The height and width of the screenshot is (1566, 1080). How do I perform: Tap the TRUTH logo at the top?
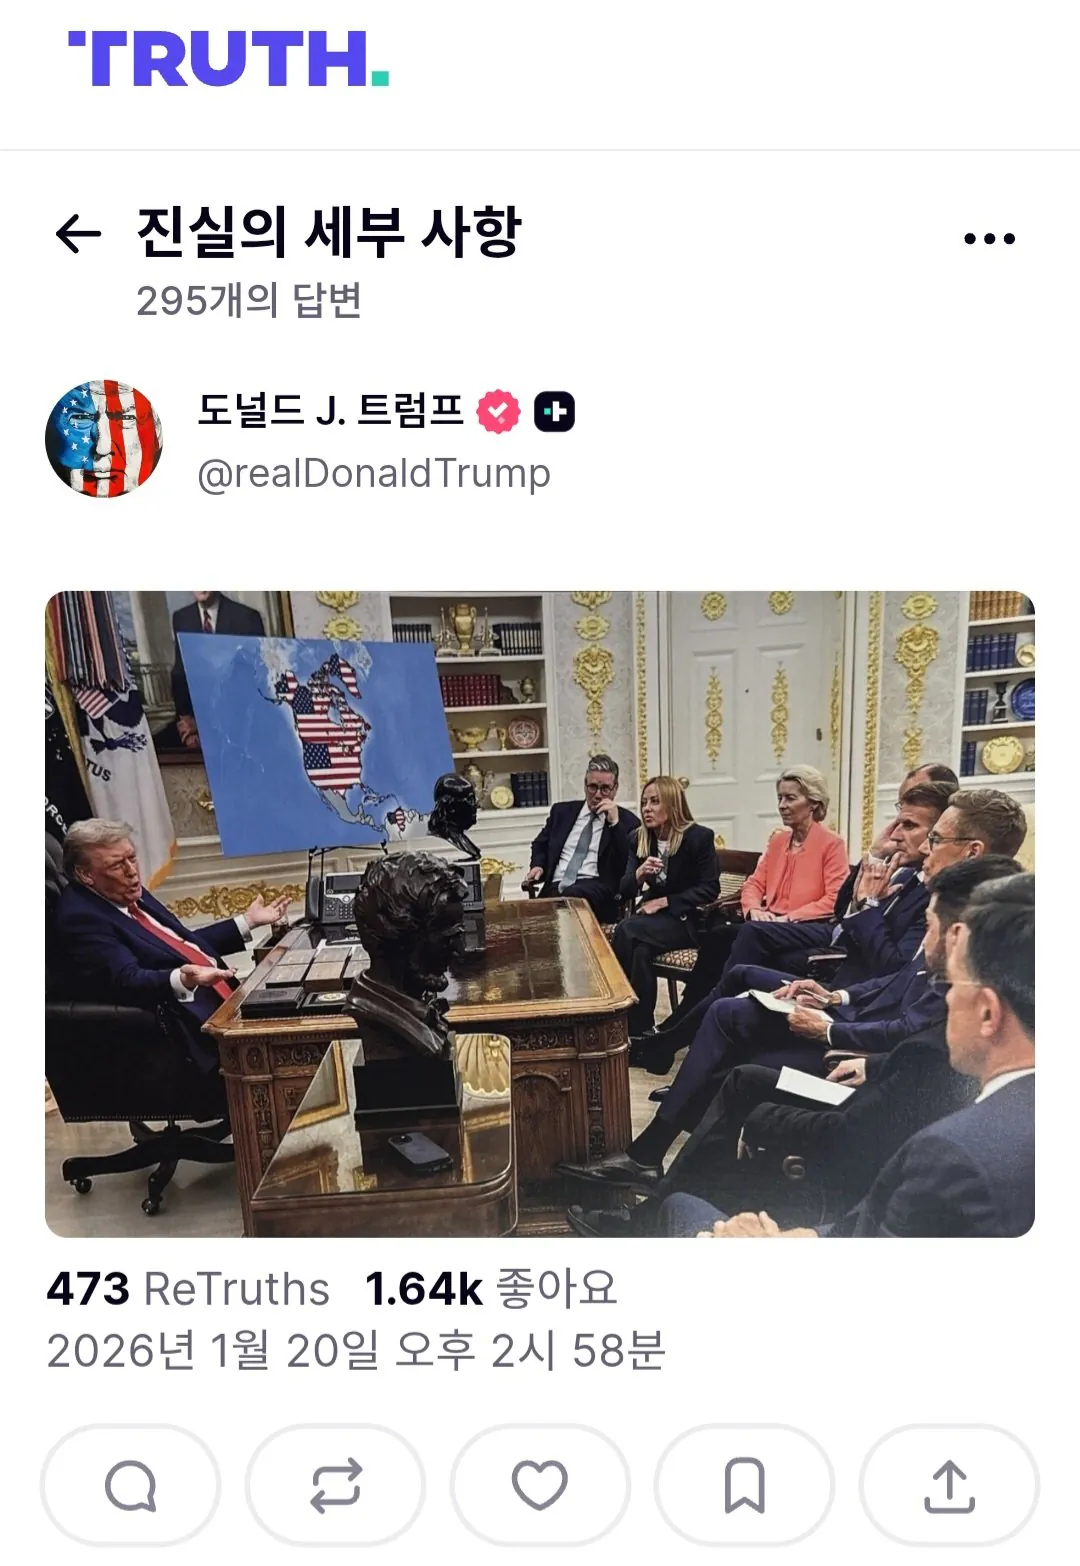pyautogui.click(x=229, y=59)
